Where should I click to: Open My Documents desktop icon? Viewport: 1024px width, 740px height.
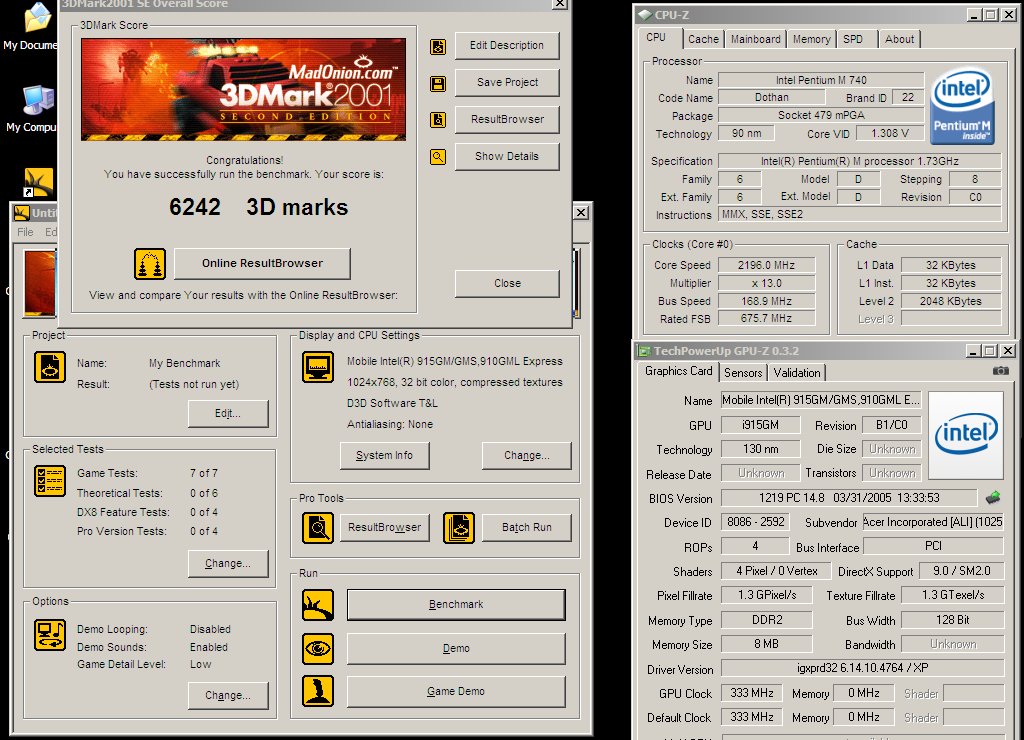33,27
